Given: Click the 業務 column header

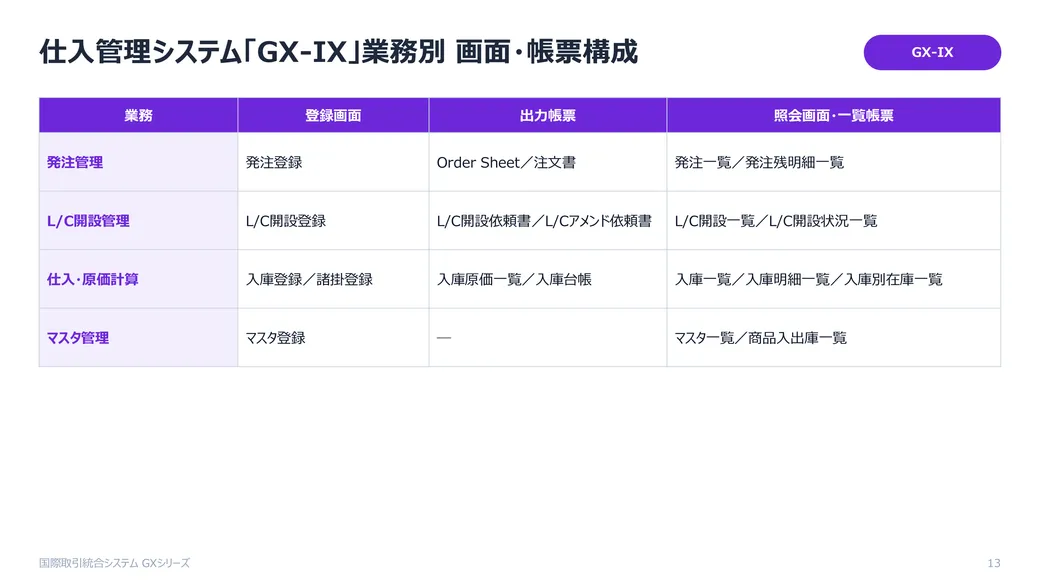Looking at the screenshot, I should pos(139,115).
